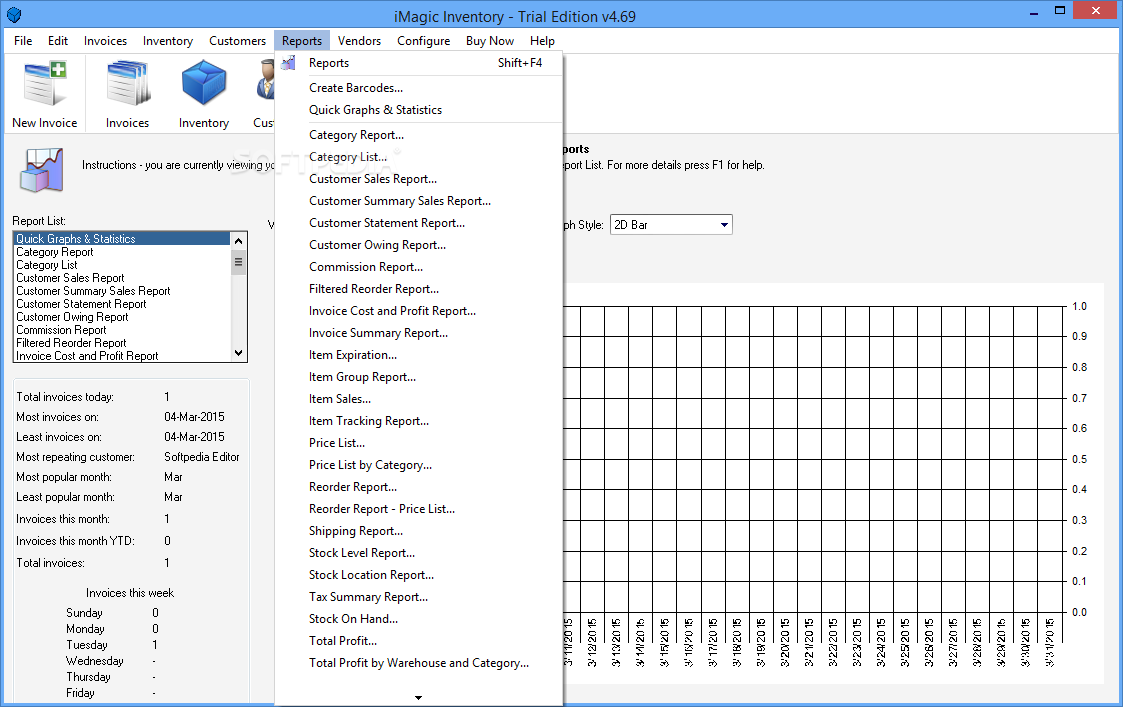Open the Configure menu

[x=423, y=41]
